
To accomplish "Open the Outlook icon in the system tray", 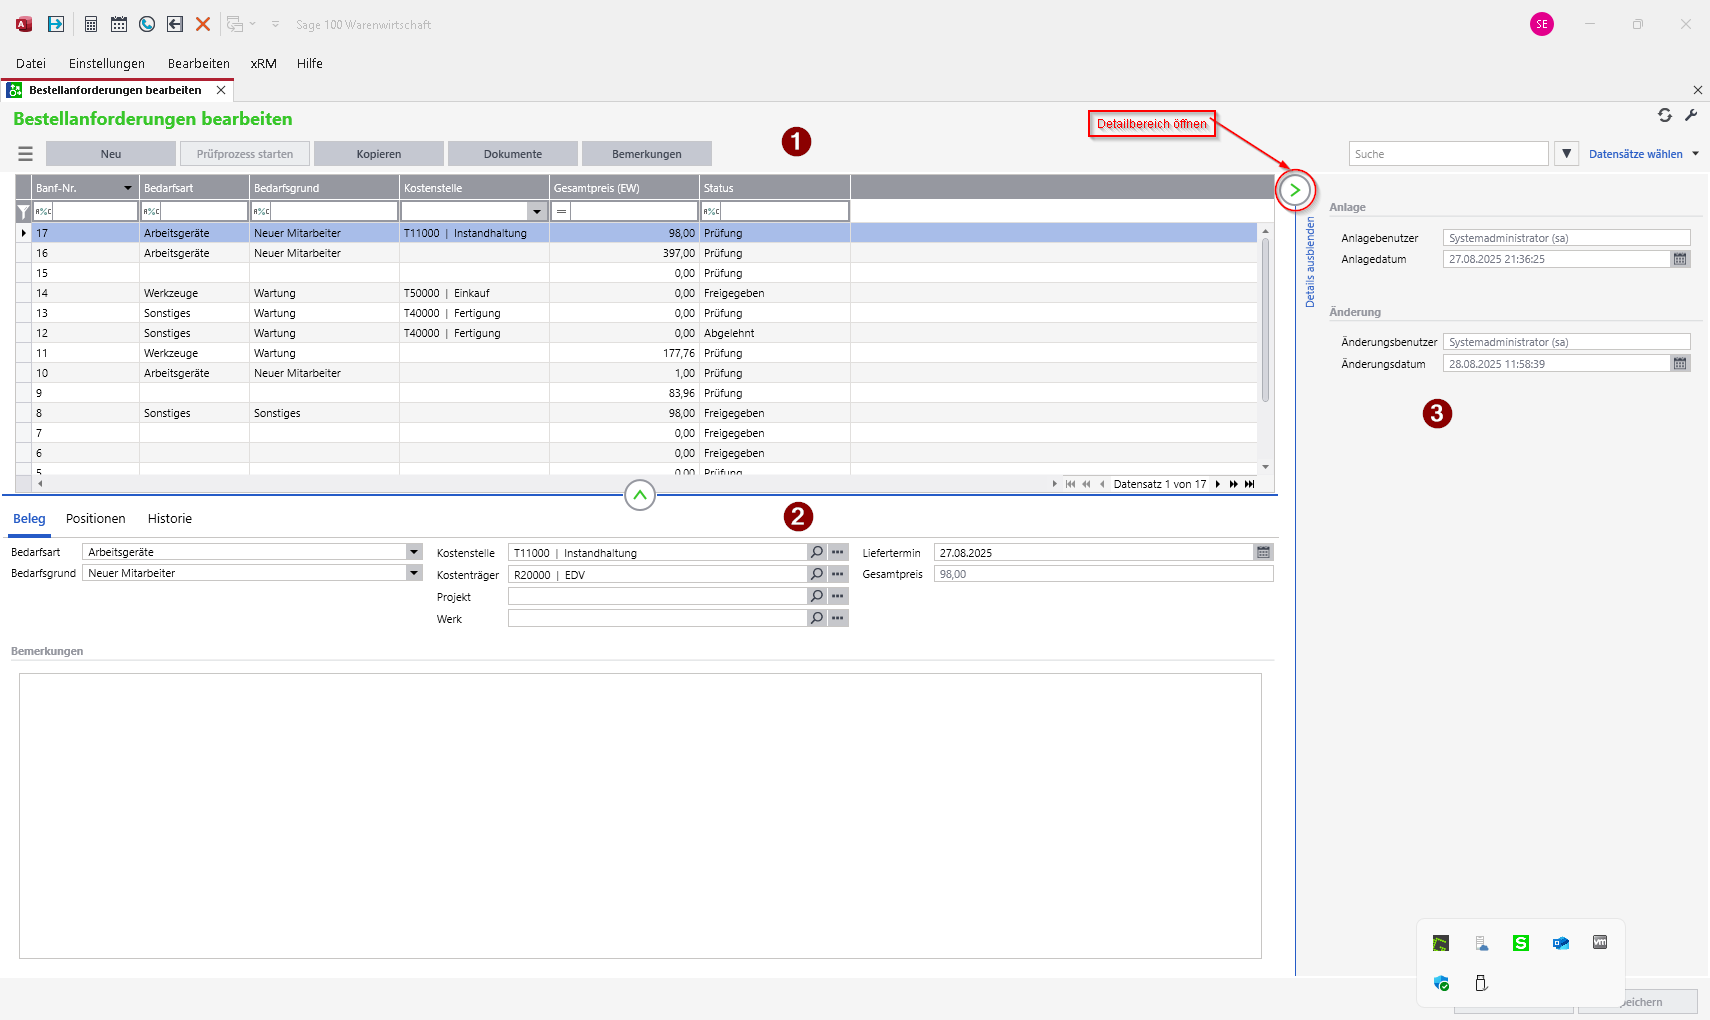I will (x=1560, y=943).
